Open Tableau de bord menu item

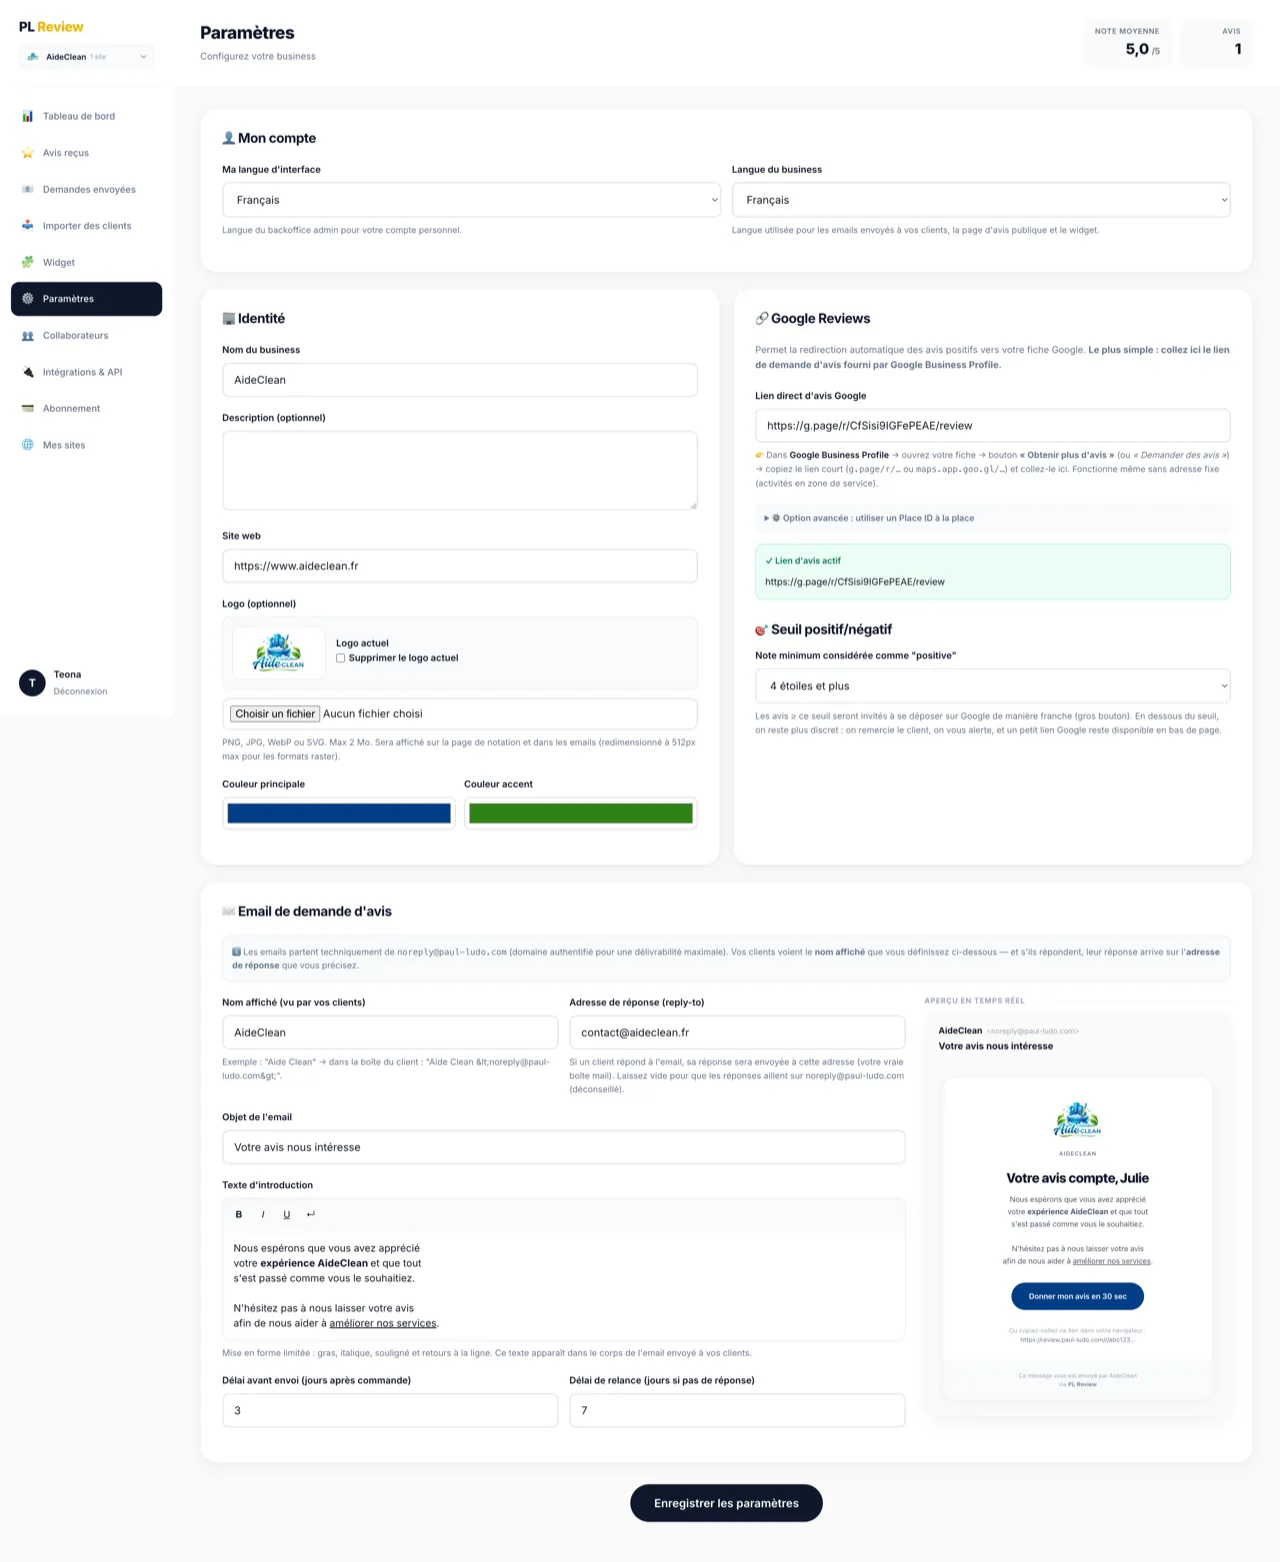pos(86,116)
